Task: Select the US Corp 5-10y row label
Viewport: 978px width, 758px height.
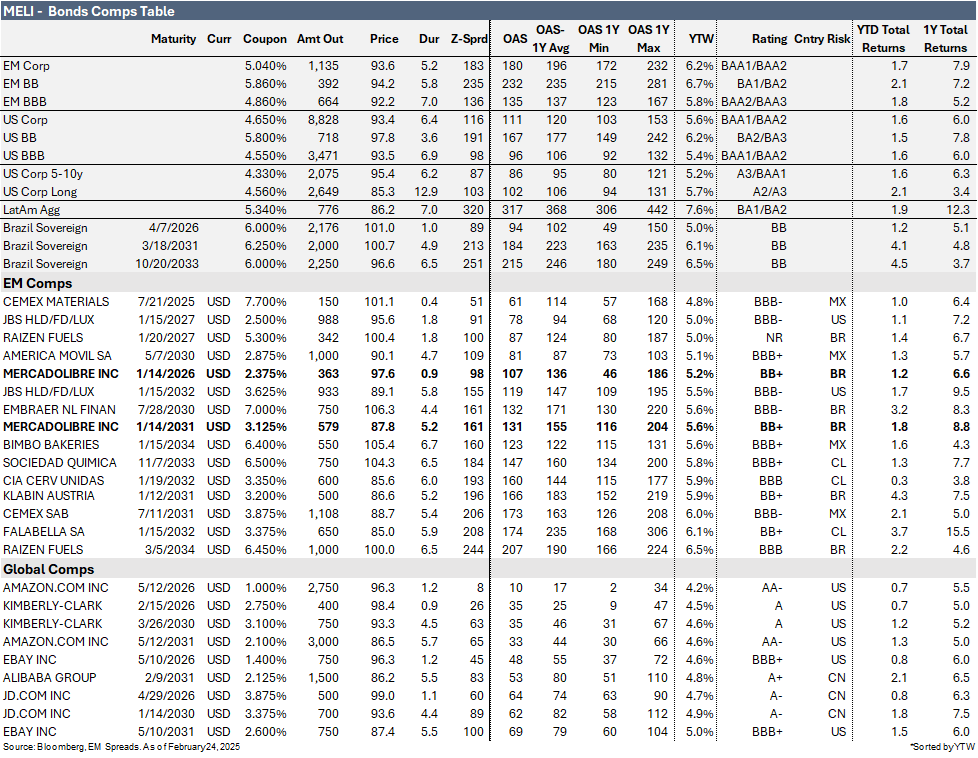Action: coord(43,173)
